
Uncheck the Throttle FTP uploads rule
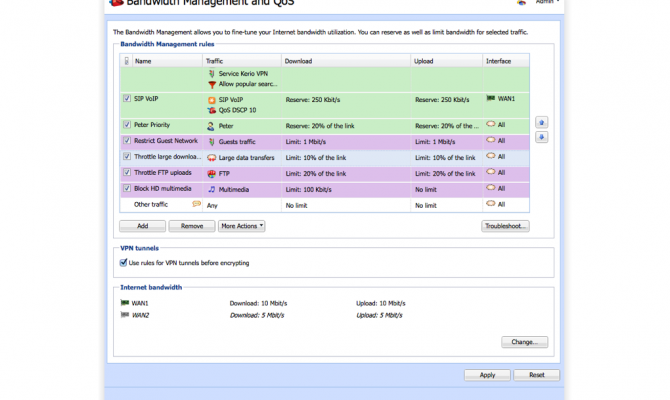point(127,172)
